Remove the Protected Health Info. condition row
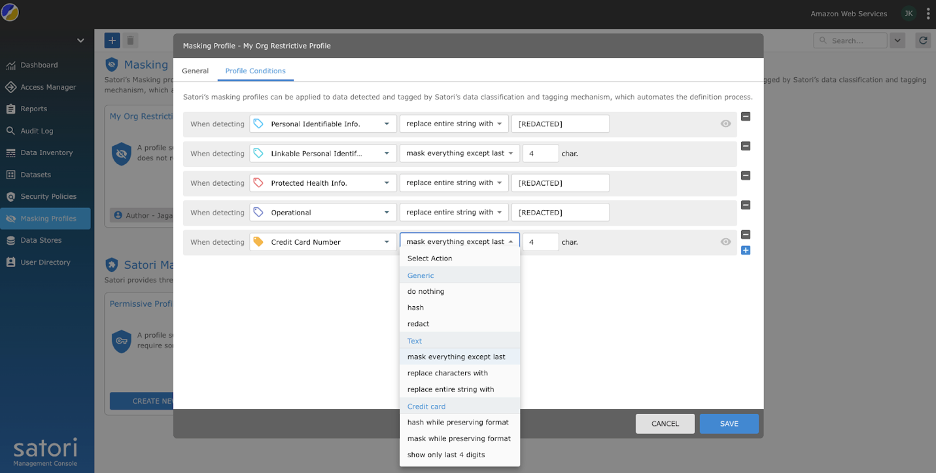The width and height of the screenshot is (936, 474). [746, 176]
